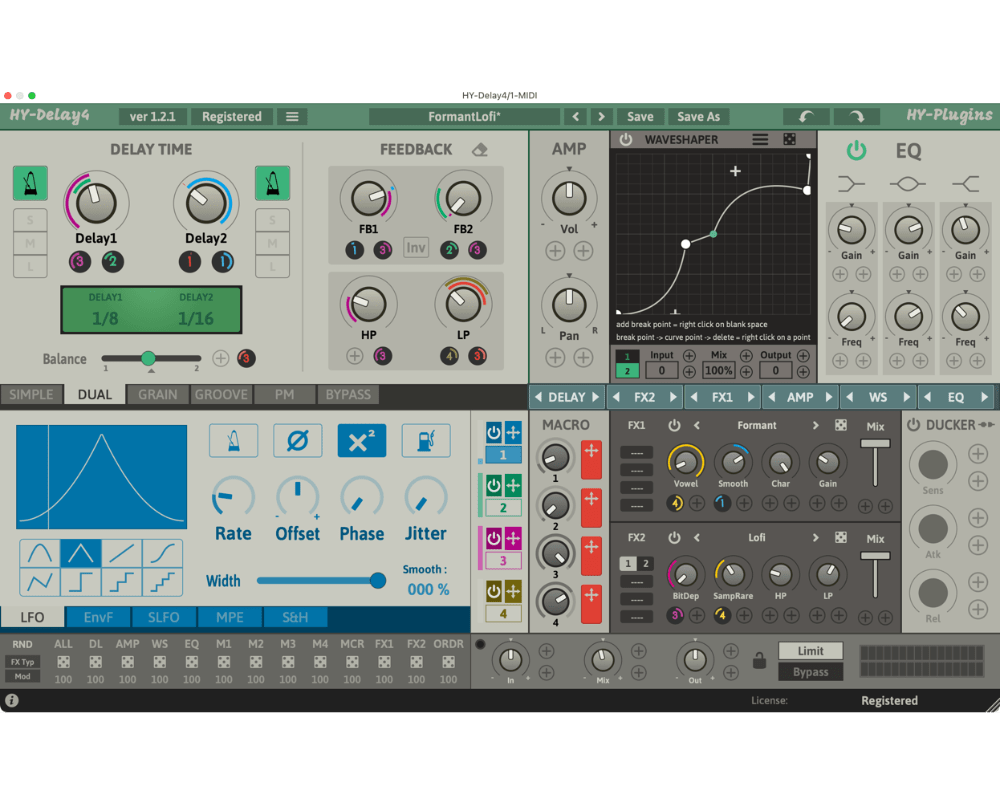1000x800 pixels.
Task: Toggle Delay1 metronome sync button
Action: 30,183
